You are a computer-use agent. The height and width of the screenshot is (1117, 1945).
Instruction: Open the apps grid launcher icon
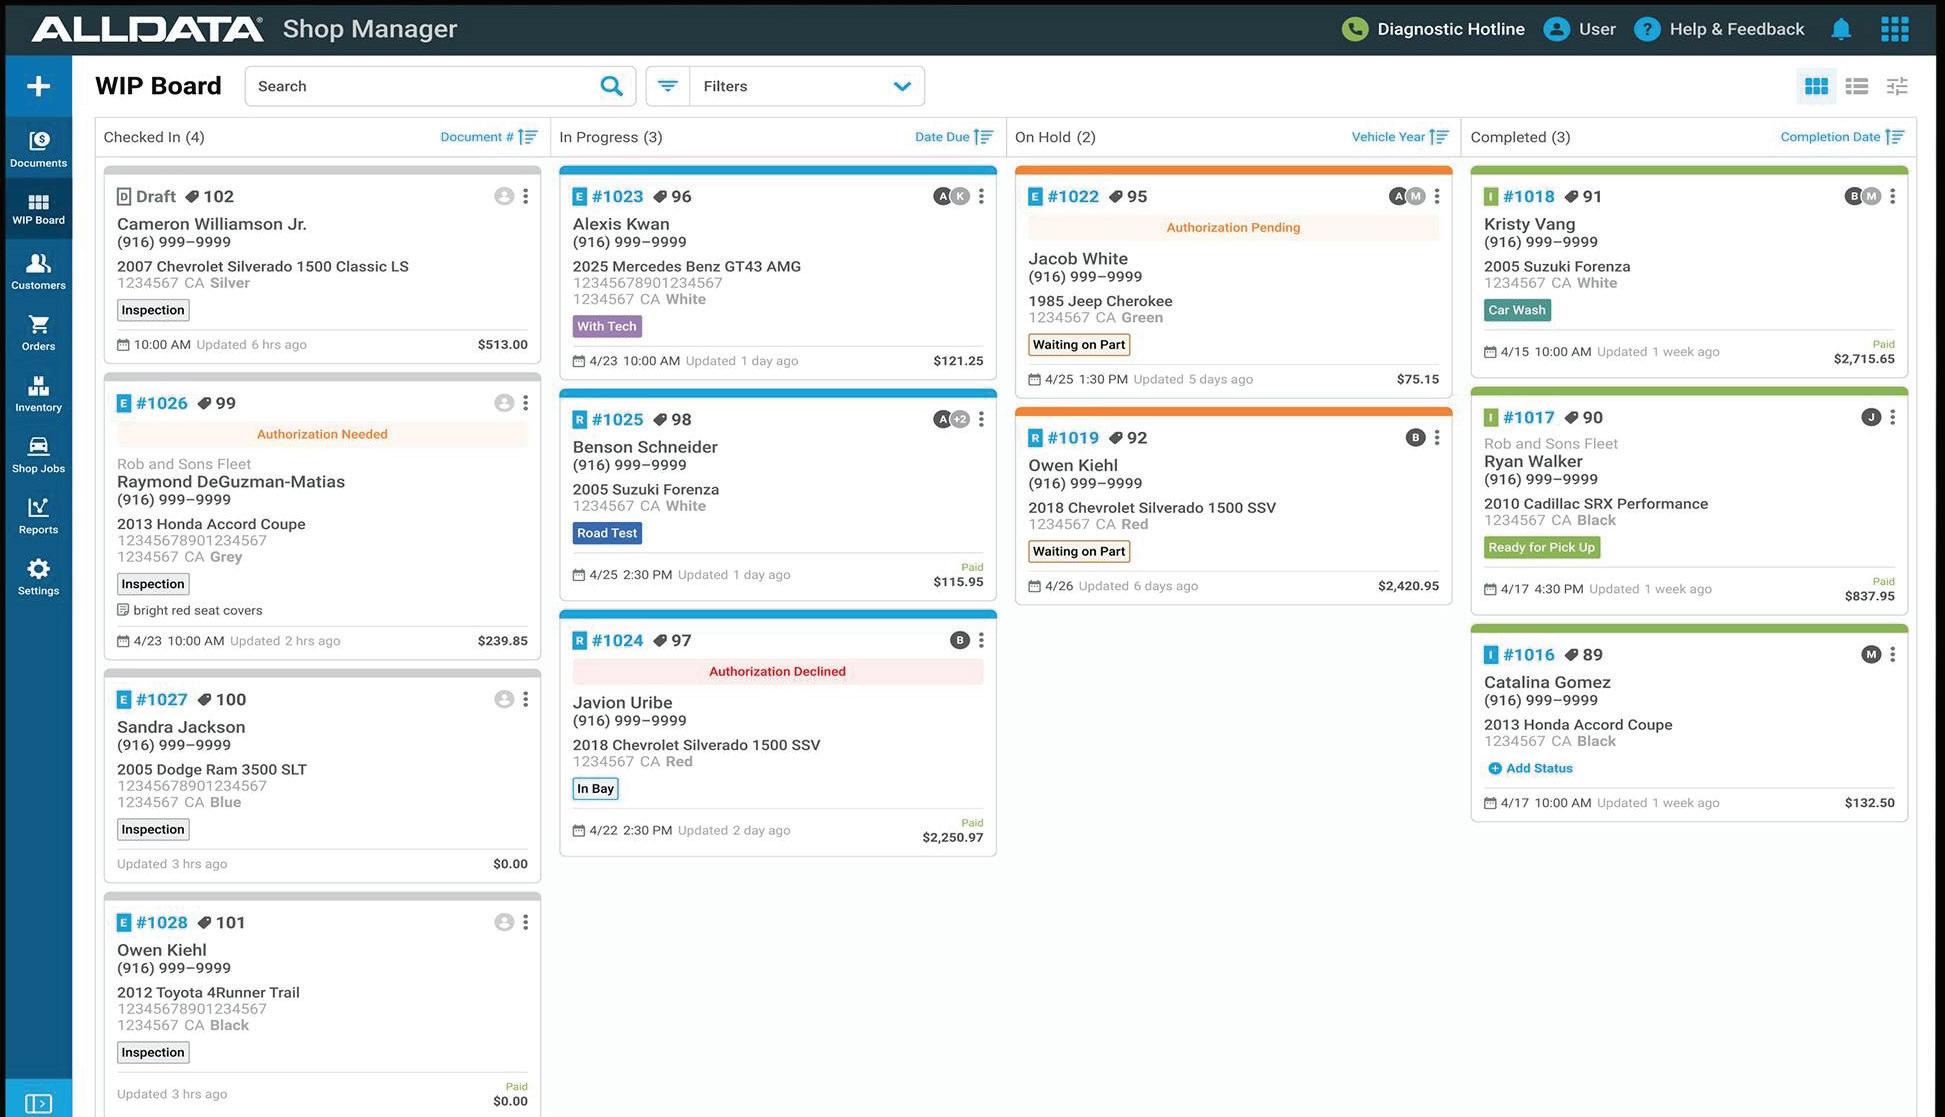click(1894, 29)
